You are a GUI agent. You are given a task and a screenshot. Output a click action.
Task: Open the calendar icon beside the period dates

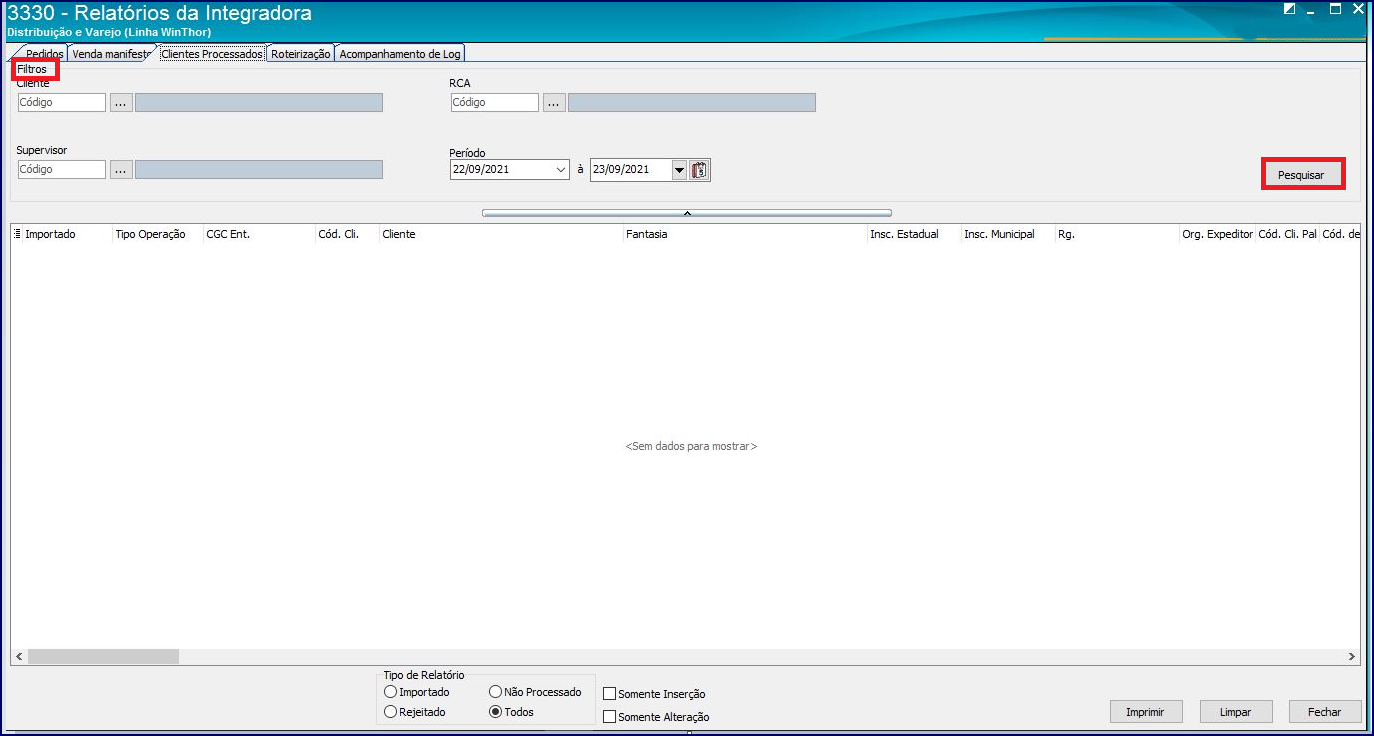[x=700, y=170]
